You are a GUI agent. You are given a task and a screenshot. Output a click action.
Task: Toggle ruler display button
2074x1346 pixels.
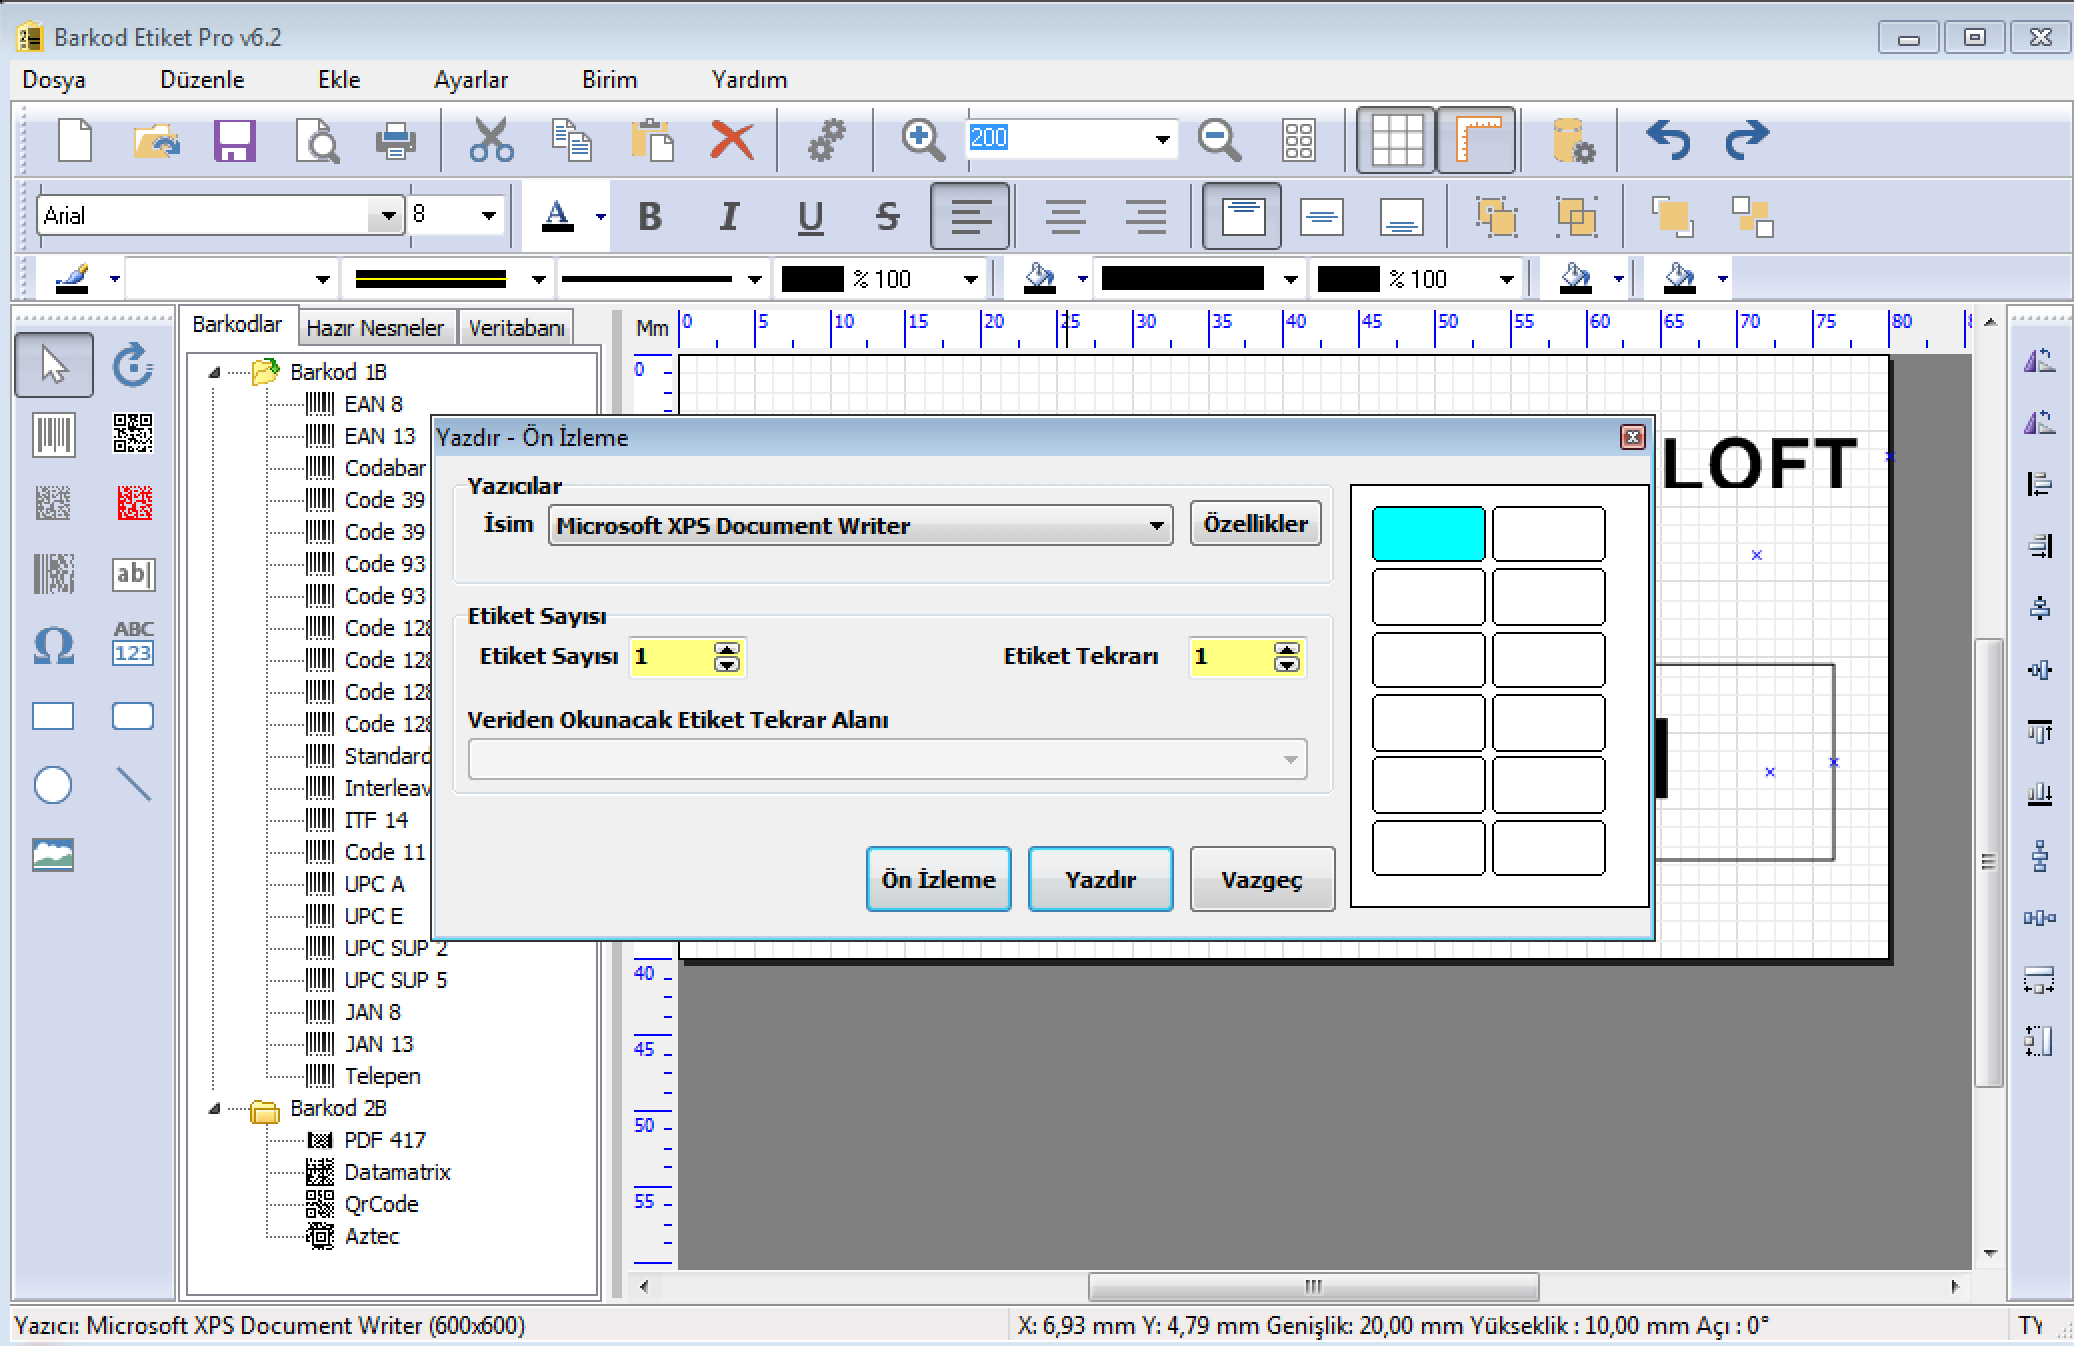click(1476, 140)
